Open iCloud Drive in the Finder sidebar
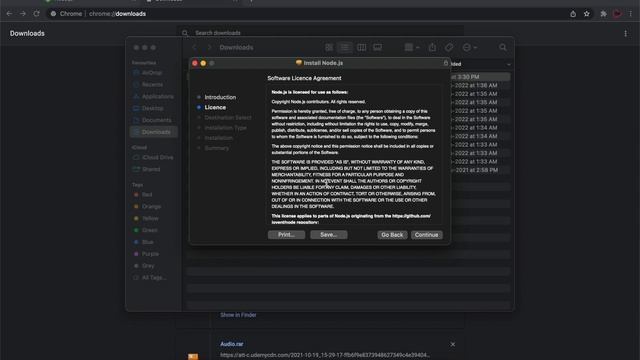The height and width of the screenshot is (360, 640). pyautogui.click(x=158, y=157)
